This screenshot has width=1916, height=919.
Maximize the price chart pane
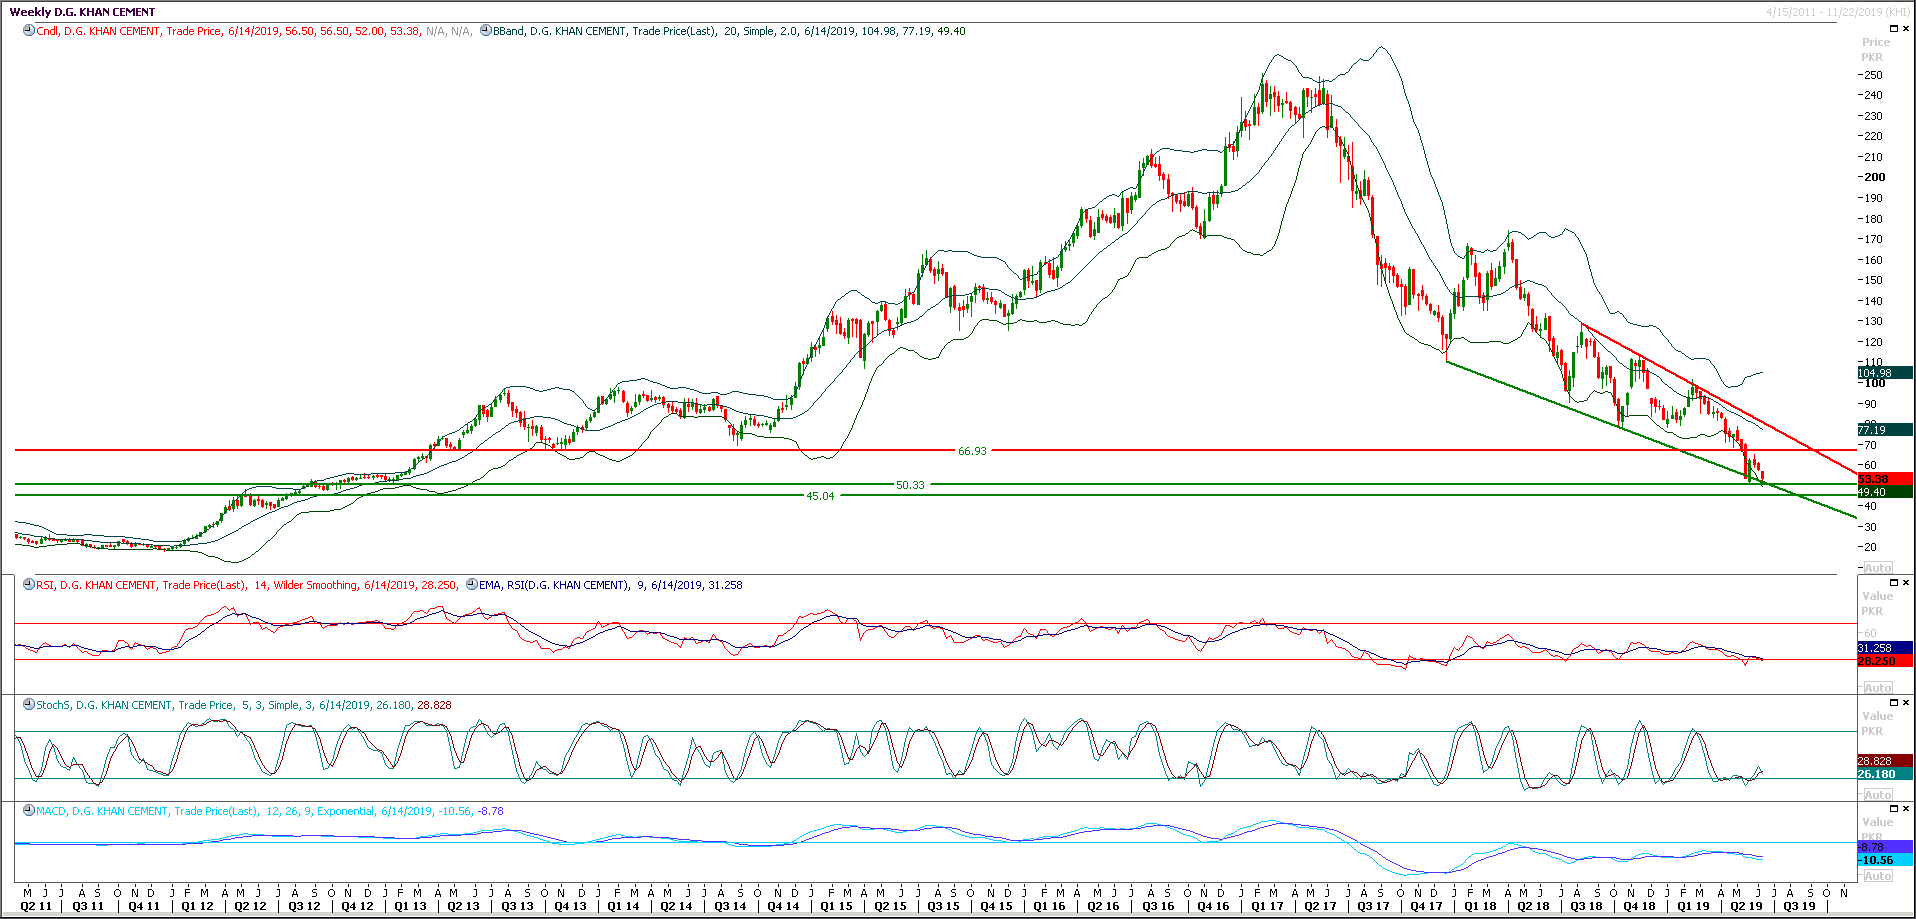[x=1893, y=29]
